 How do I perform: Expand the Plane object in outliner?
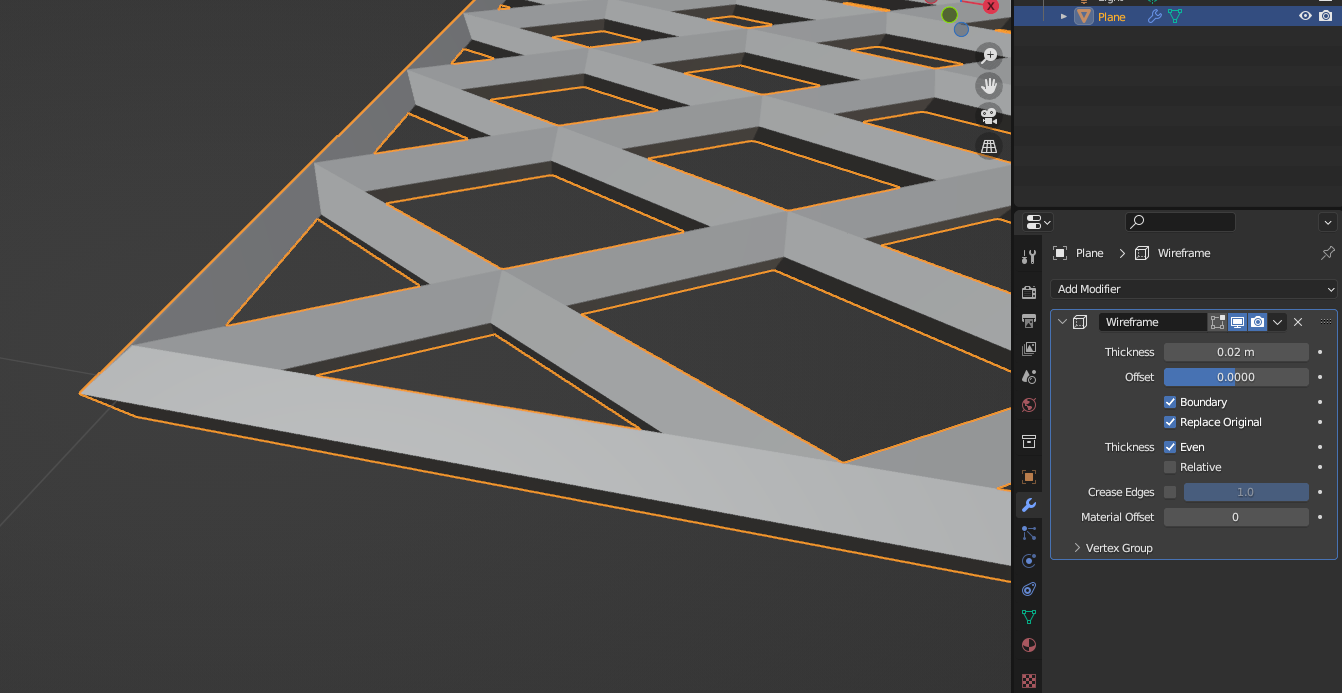(1064, 16)
